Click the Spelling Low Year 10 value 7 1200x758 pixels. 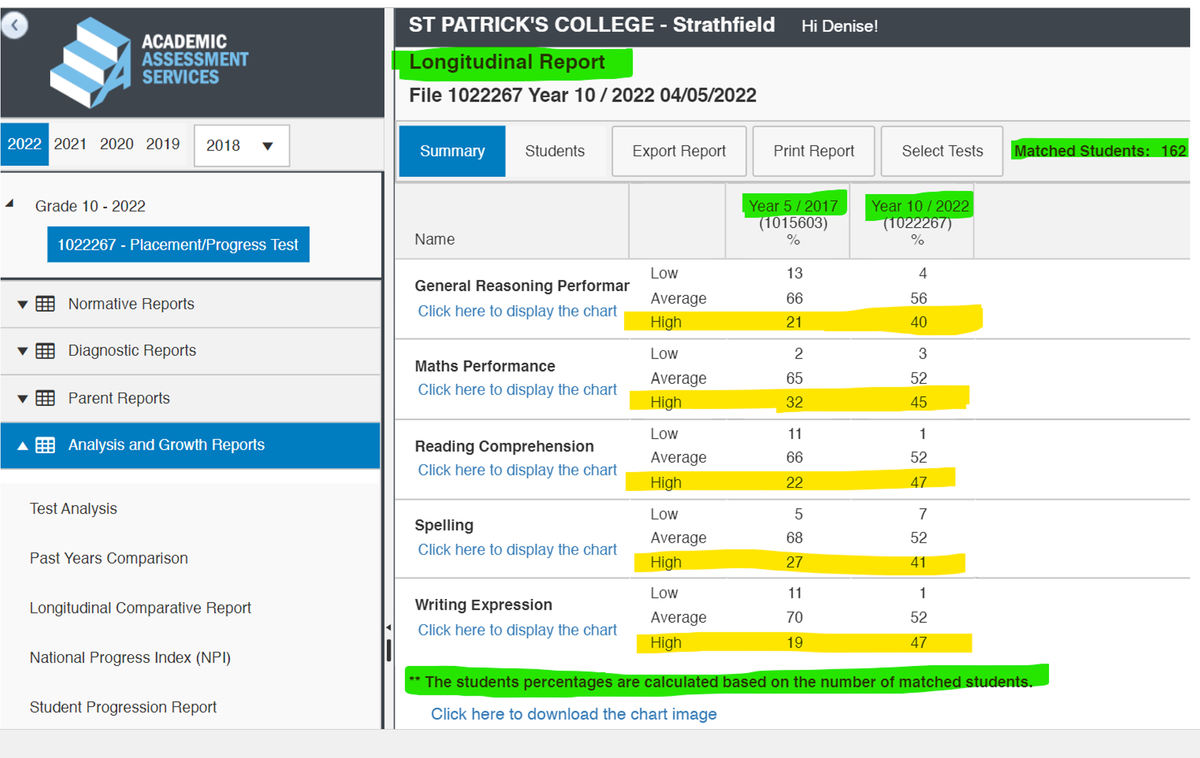tap(922, 514)
